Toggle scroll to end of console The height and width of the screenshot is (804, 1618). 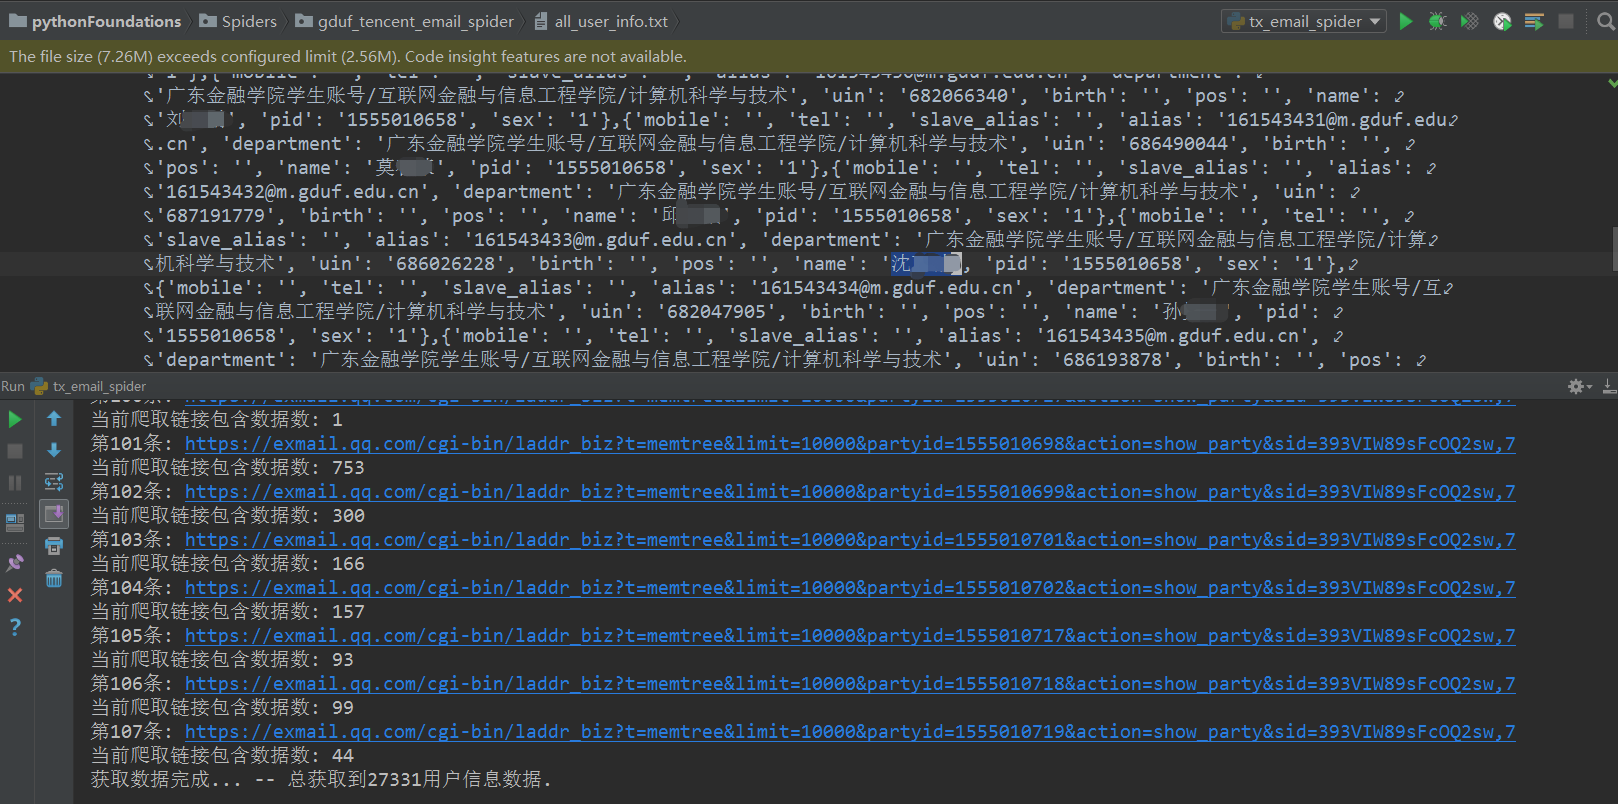click(x=54, y=514)
